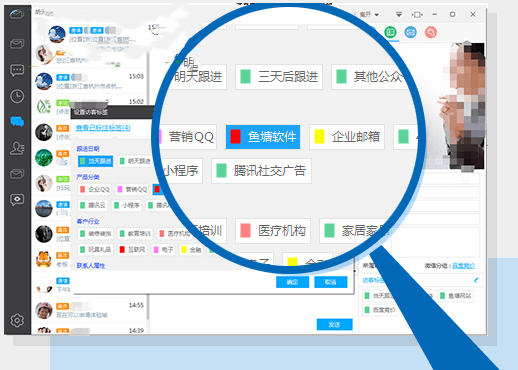Screen dimensions: 518x370
Task: Toggle the 企业QQ product tag
Action: coord(95,189)
